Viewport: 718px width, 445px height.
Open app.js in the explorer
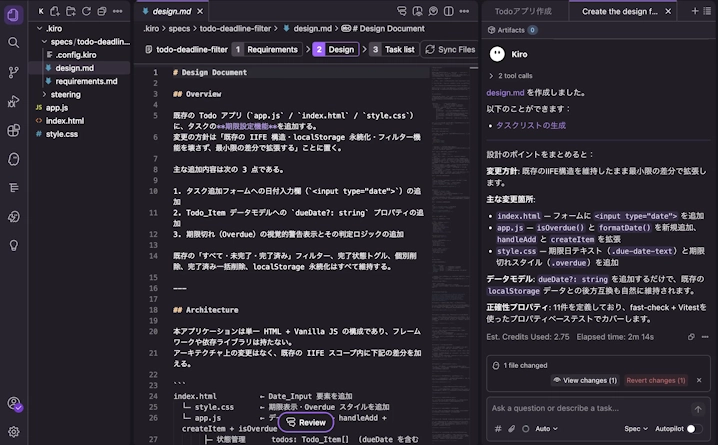[57, 108]
